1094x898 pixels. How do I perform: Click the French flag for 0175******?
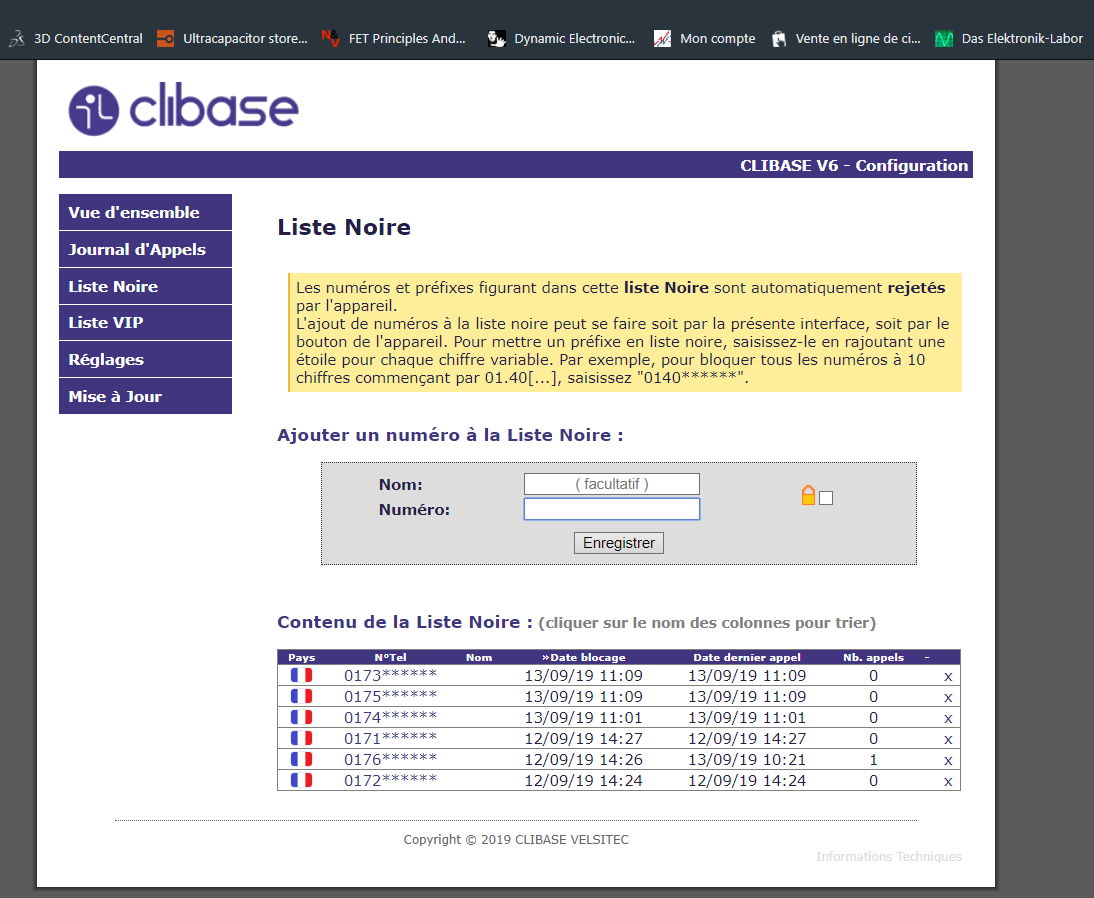301,696
